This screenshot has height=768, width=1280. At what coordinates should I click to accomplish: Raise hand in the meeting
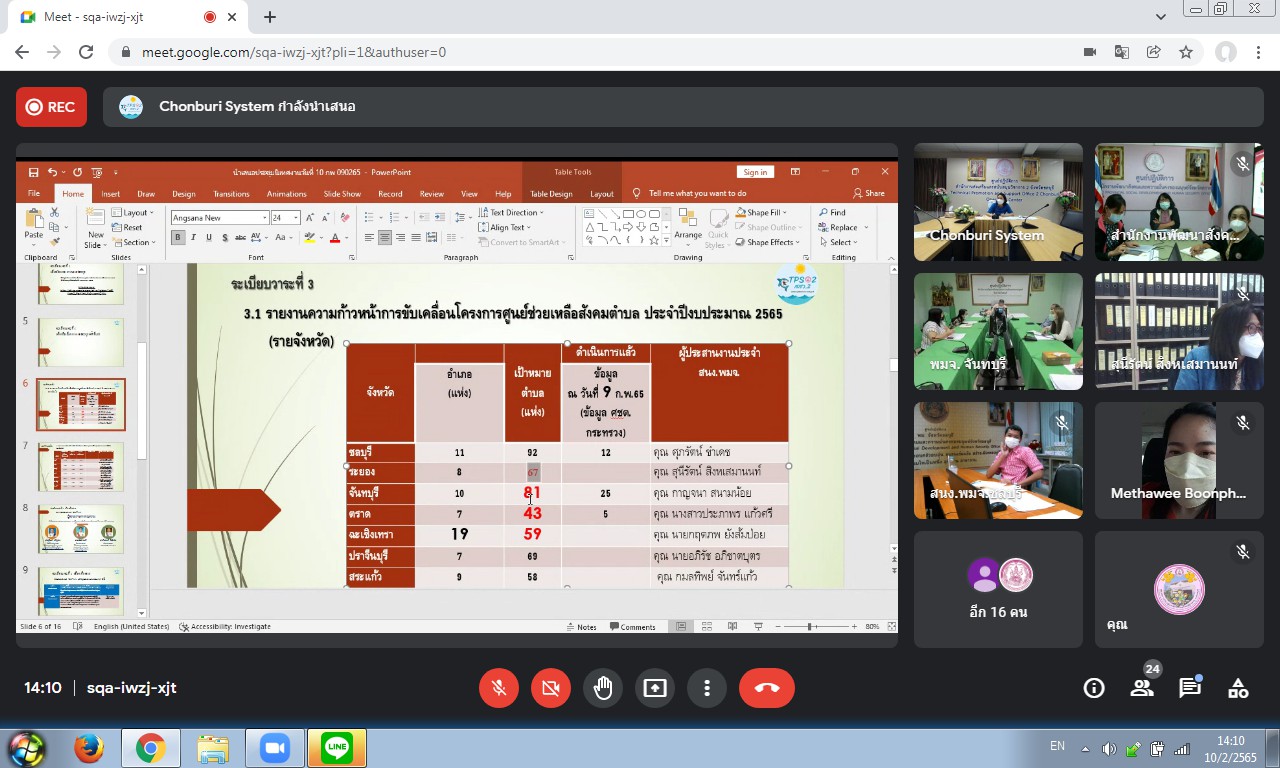pos(603,688)
